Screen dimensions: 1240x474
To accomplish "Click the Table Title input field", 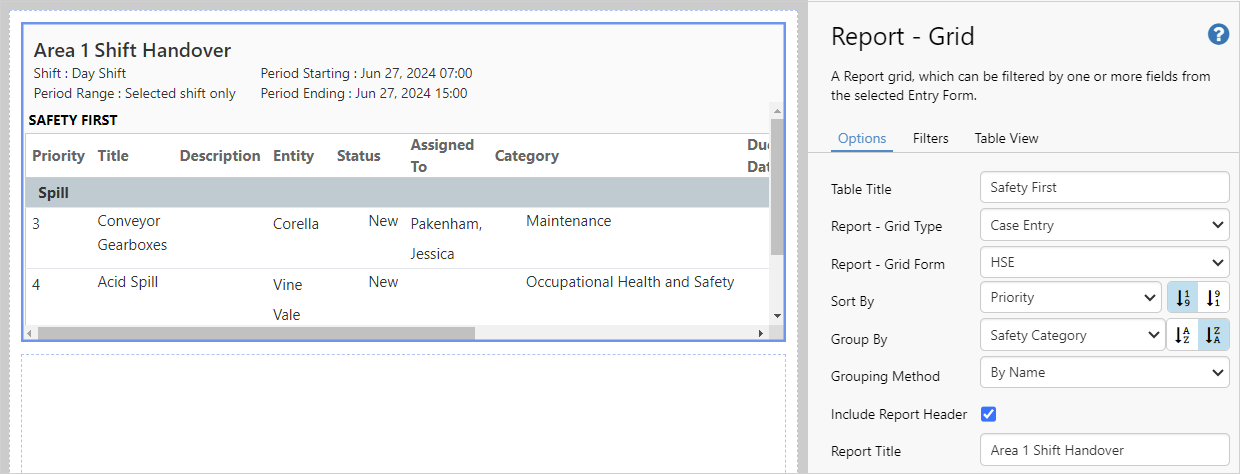I will [x=1104, y=188].
